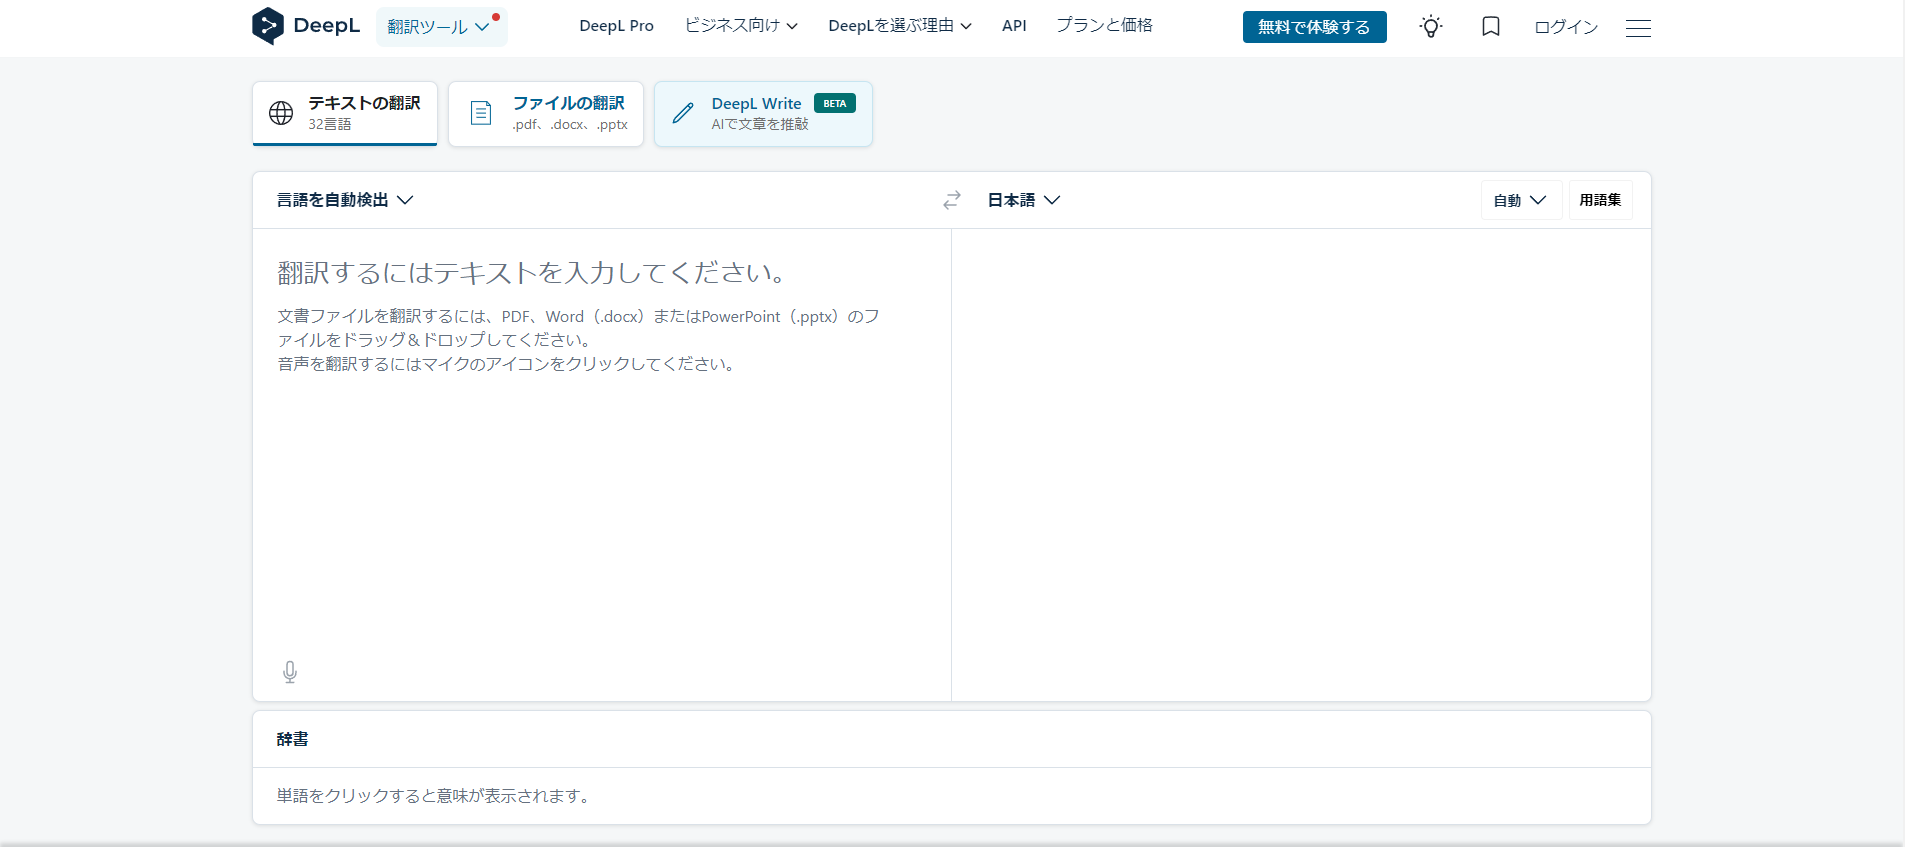Viewport: 1905px width, 847px height.
Task: Open saved translations bookmark icon
Action: click(1490, 27)
